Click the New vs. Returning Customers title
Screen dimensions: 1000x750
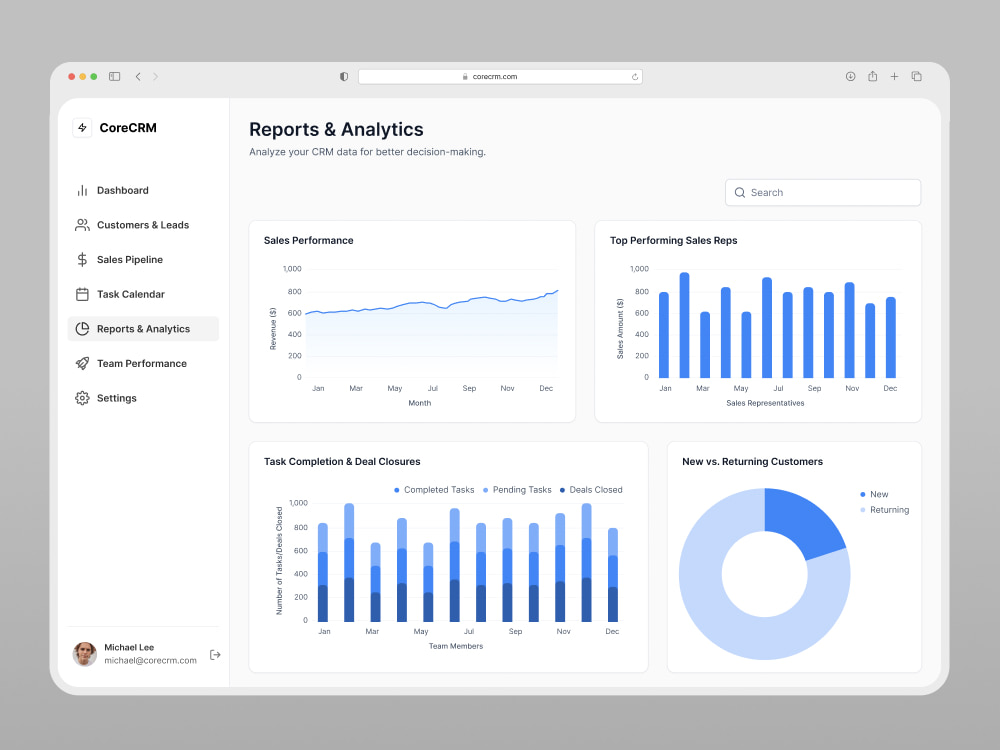coord(753,462)
